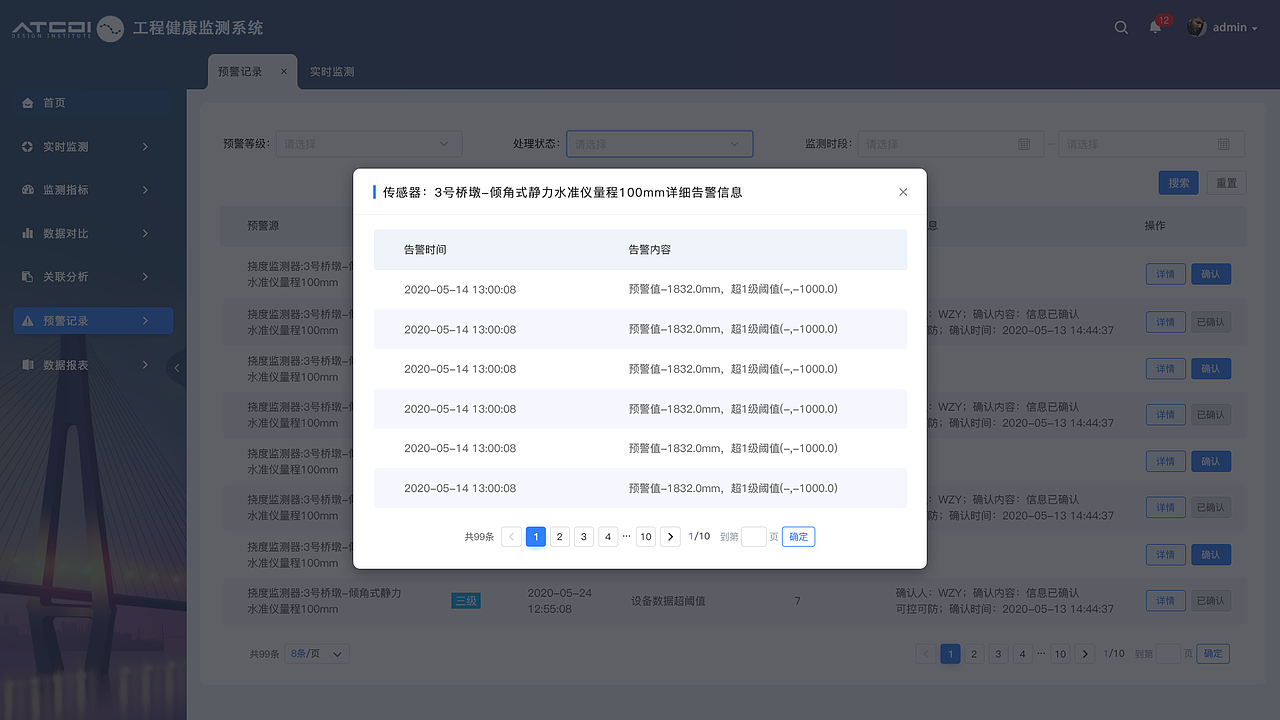Click the 监测时段 start date field
Viewport: 1280px width, 720px height.
950,144
